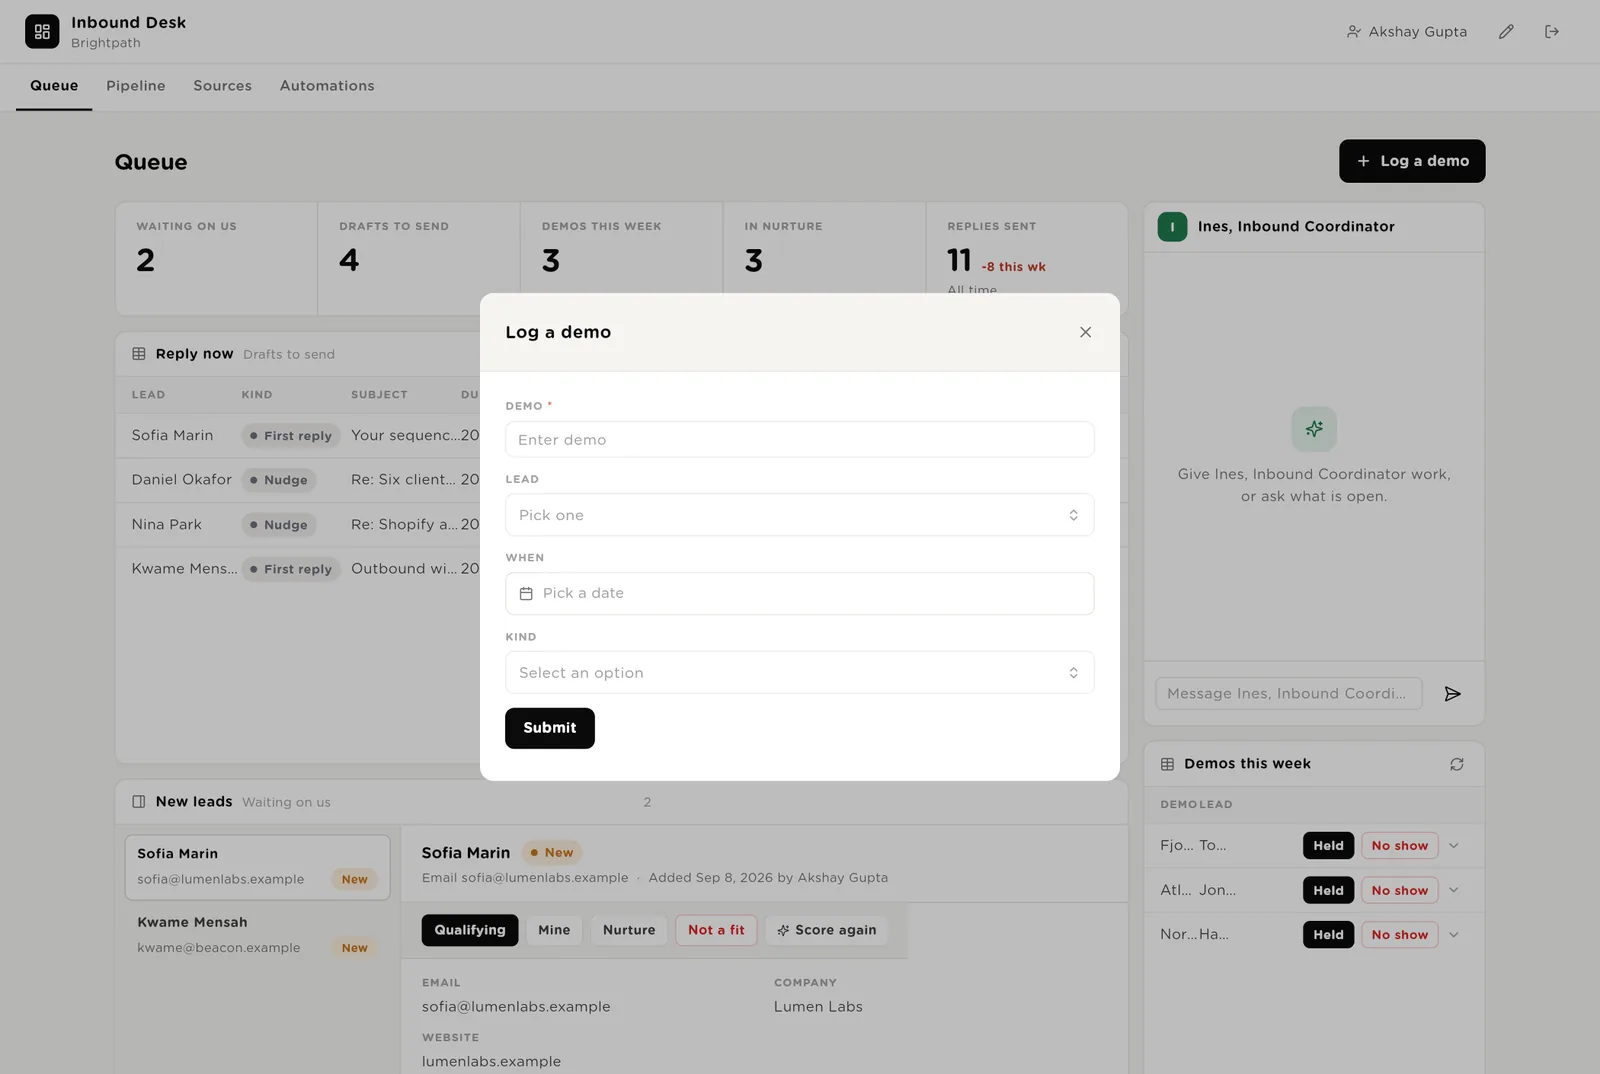
Task: Click the Enter demo text field
Action: click(799, 440)
